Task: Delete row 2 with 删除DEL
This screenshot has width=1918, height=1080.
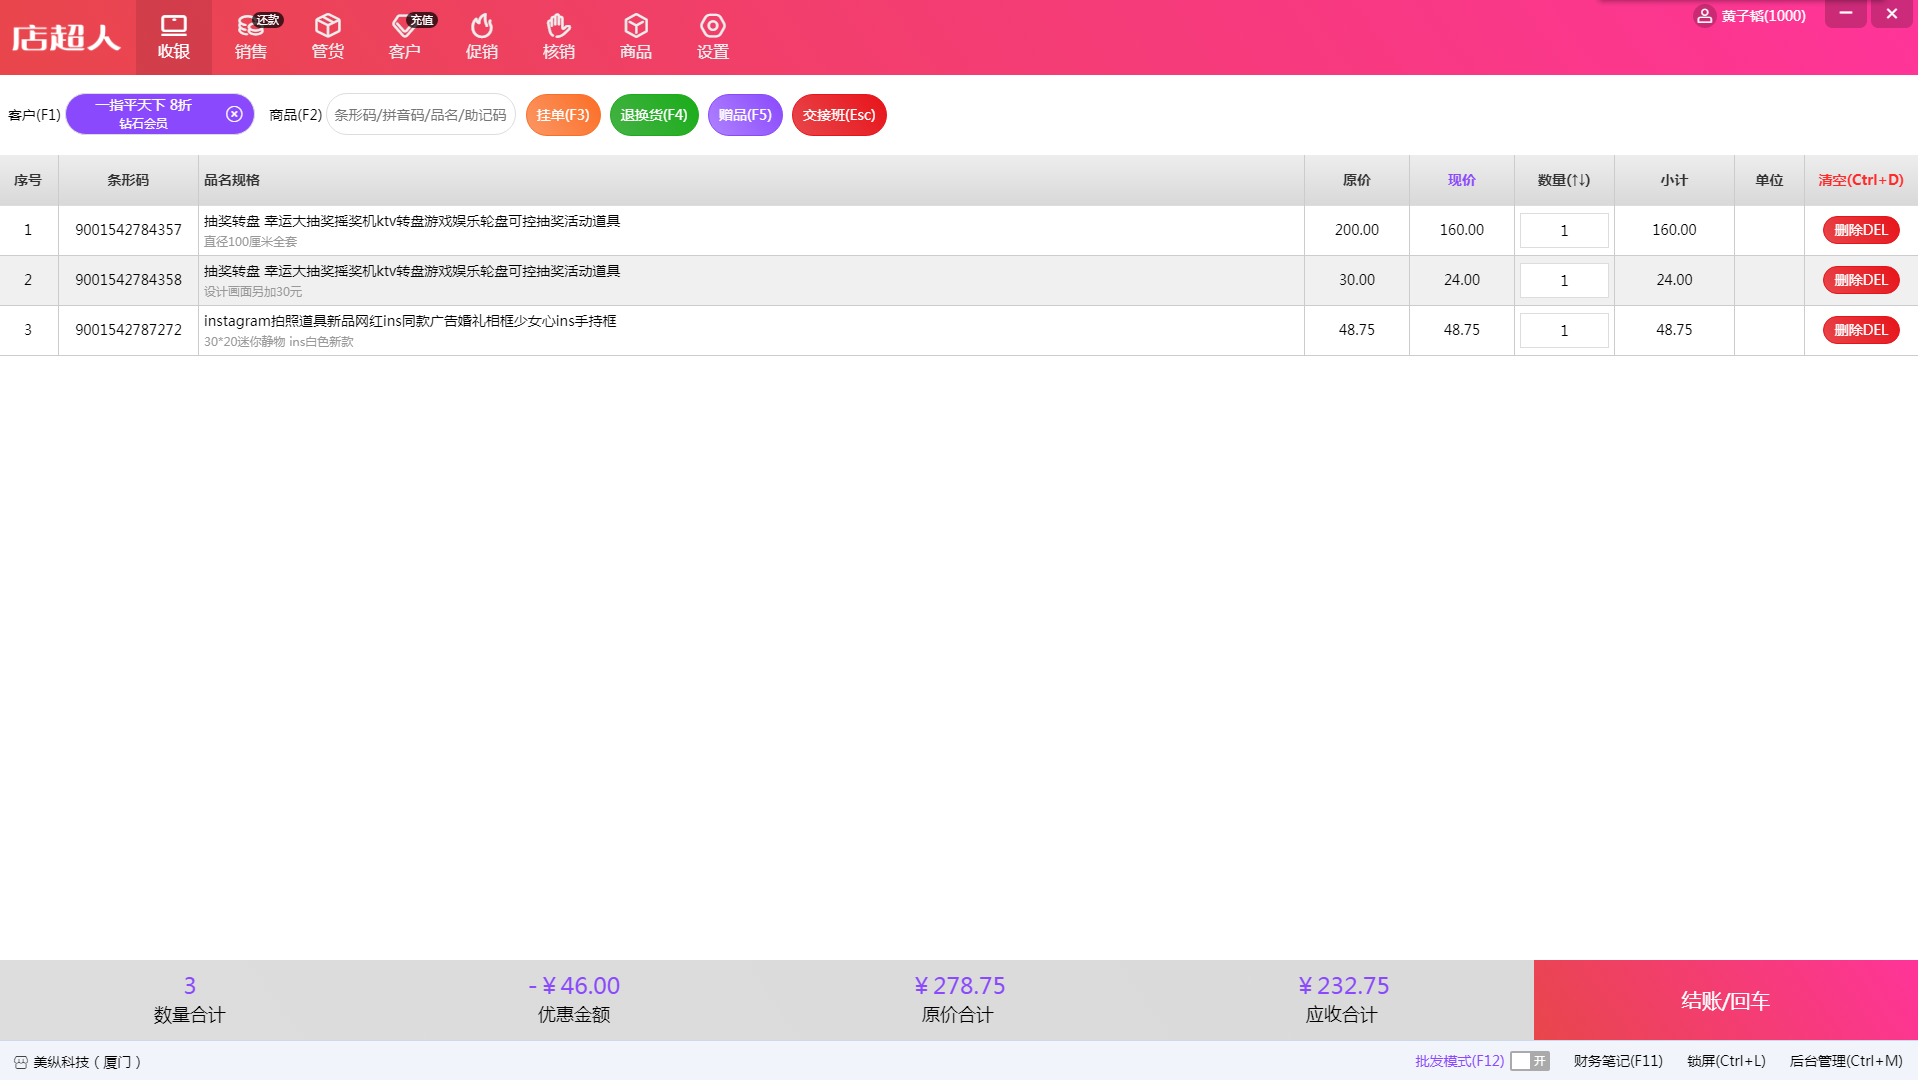Action: 1860,280
